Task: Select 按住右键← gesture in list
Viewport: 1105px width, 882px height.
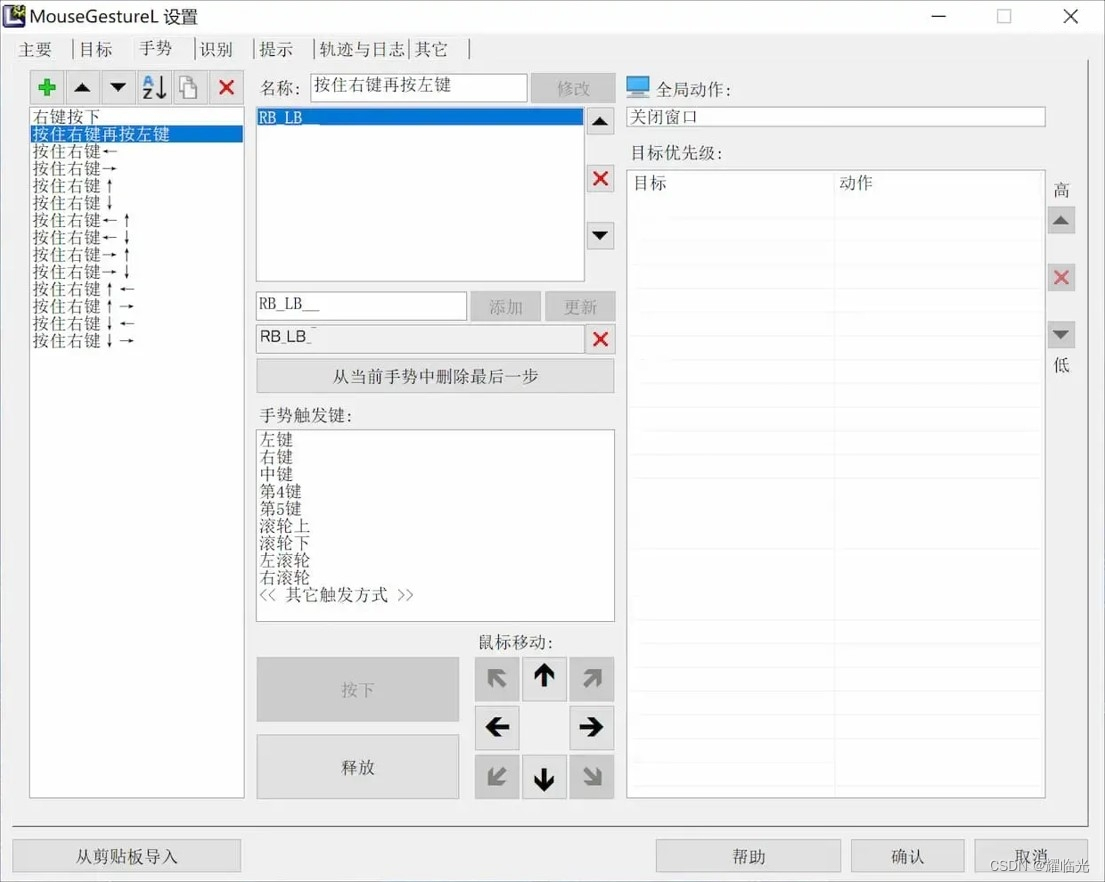Action: [x=137, y=151]
